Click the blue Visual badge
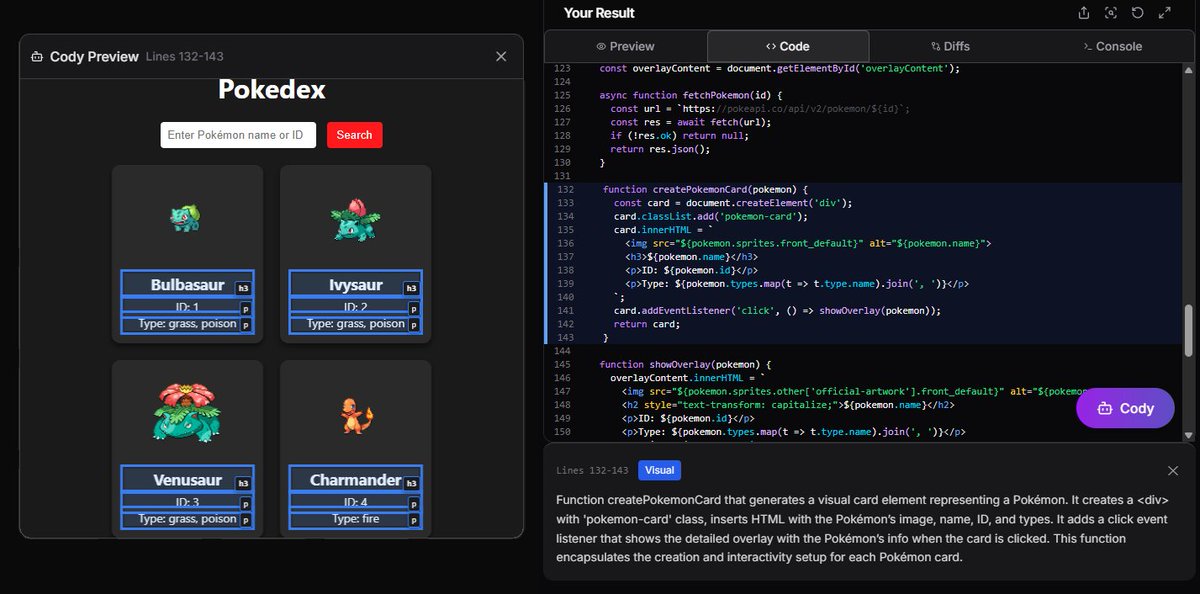The image size is (1200, 594). click(659, 470)
